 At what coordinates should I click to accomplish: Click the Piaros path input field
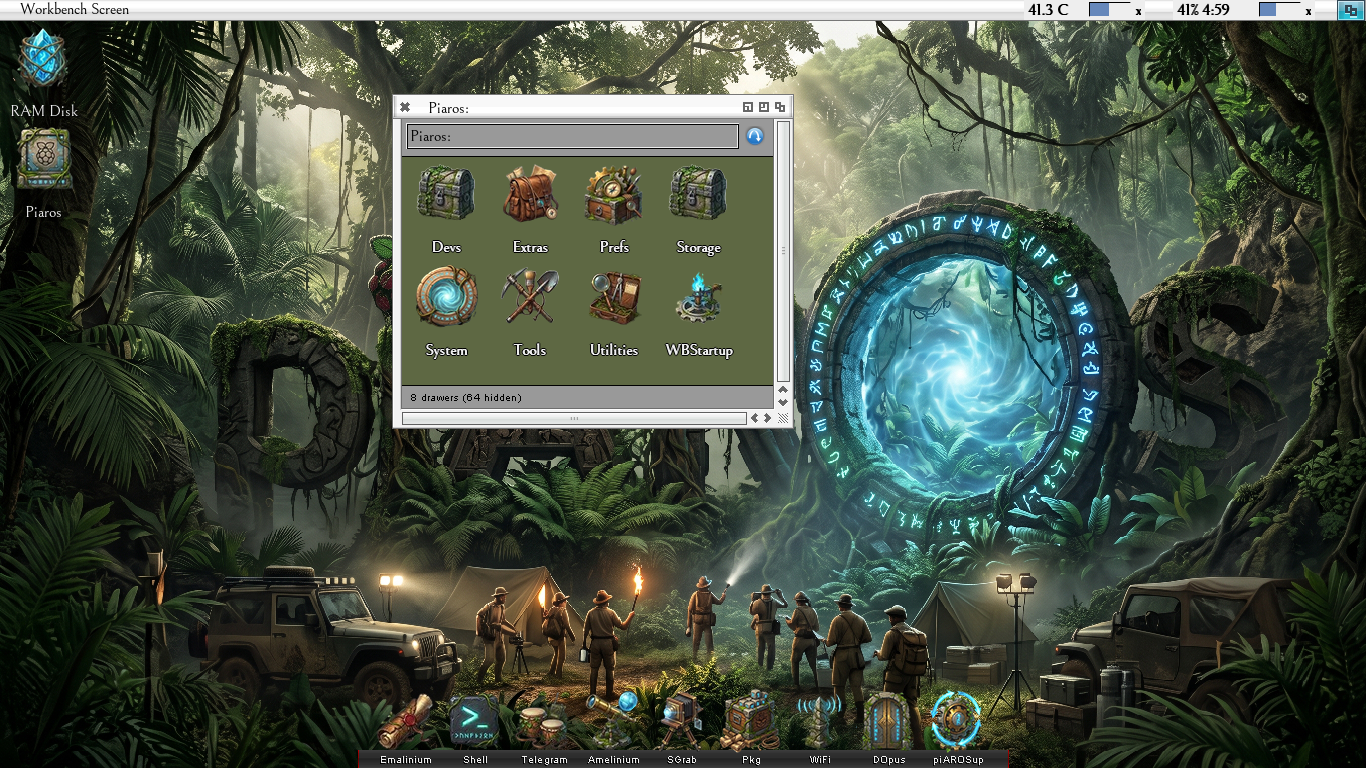(x=572, y=136)
